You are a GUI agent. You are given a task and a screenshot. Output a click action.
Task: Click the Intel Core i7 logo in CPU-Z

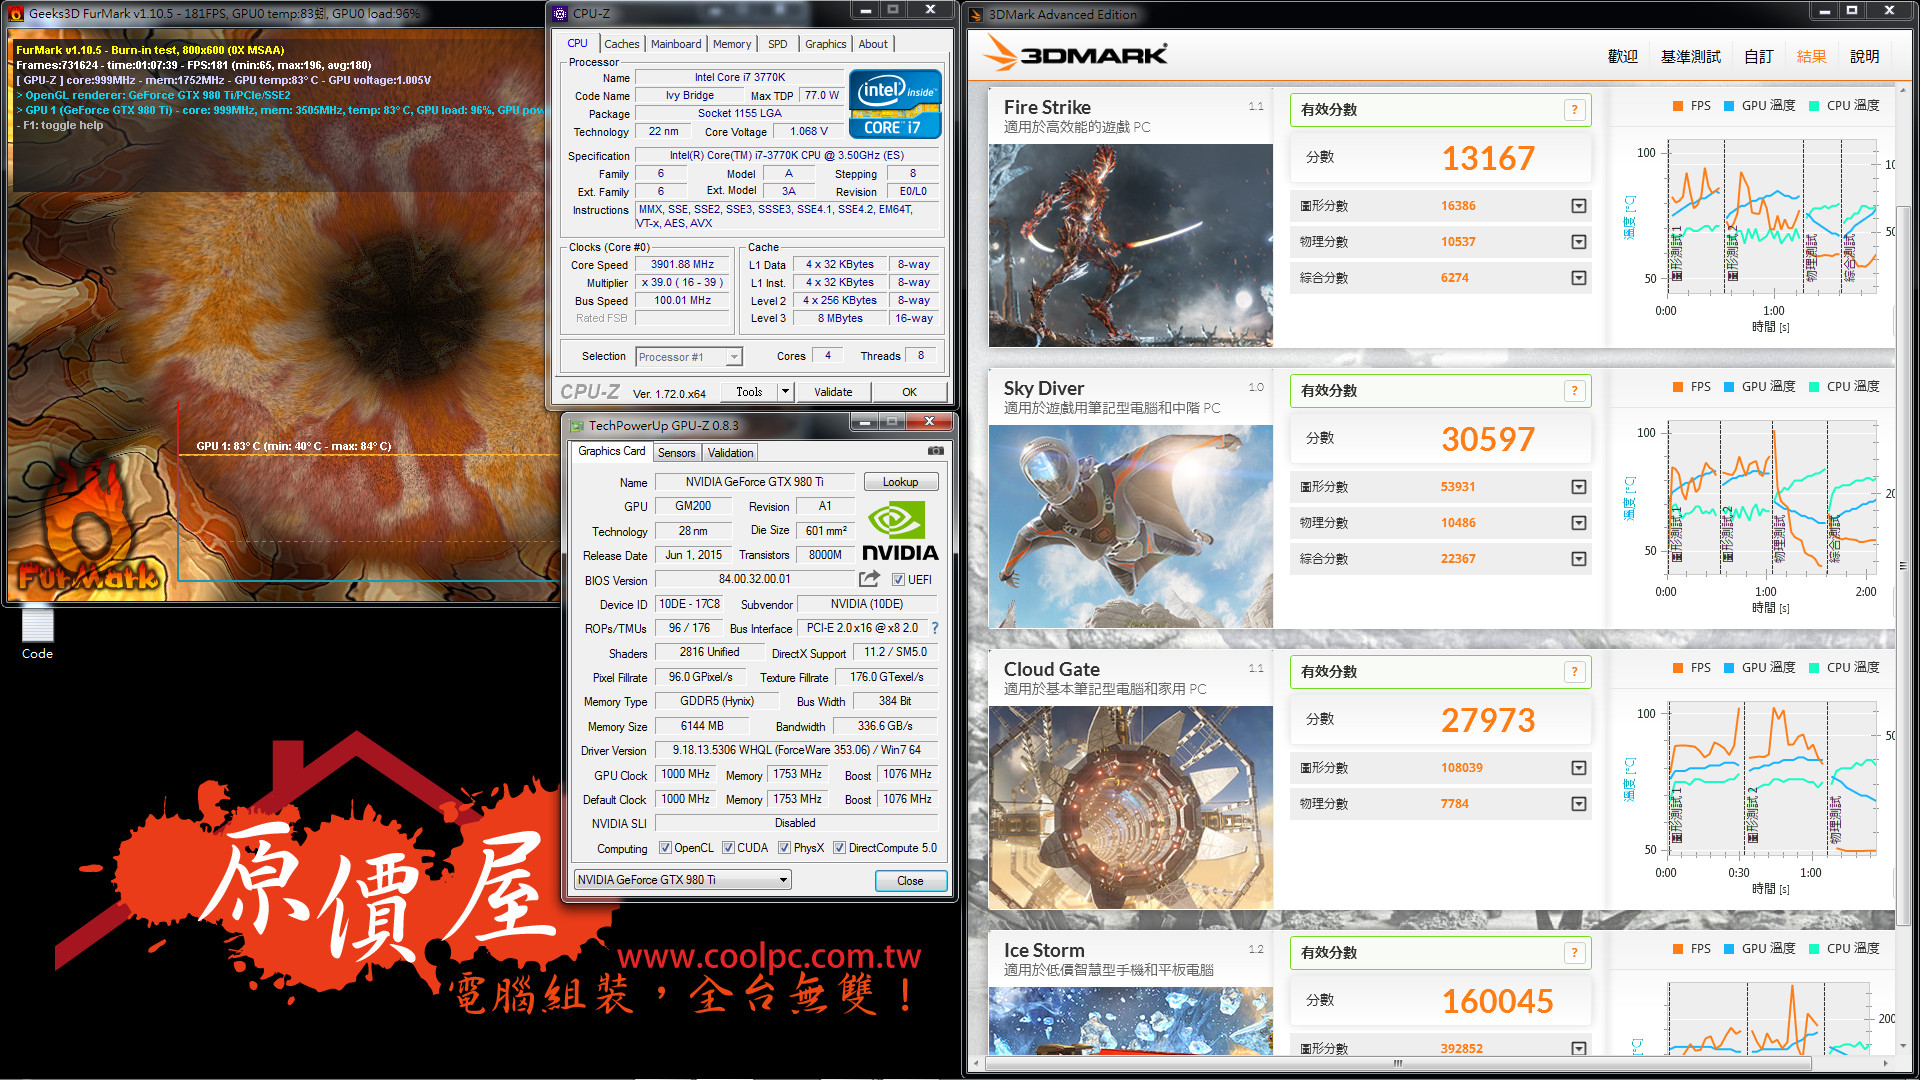click(x=895, y=103)
